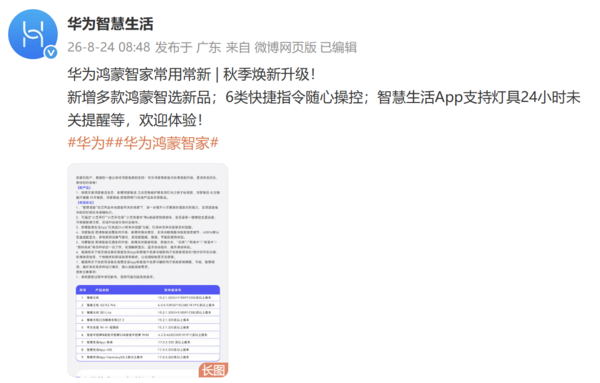600x383 pixels.
Task: Click the blue verified V badge
Action: (51, 52)
